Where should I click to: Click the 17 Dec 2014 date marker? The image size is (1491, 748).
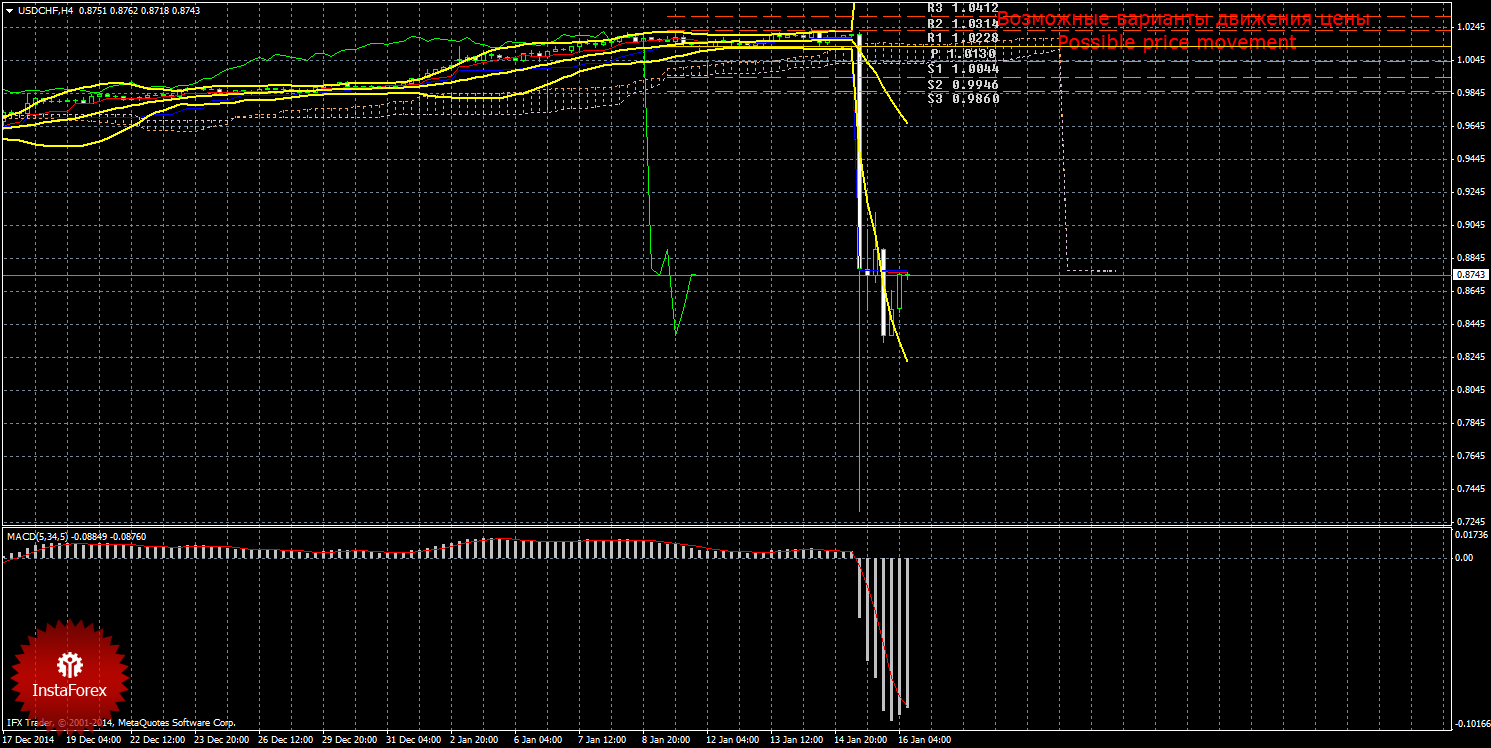30,741
